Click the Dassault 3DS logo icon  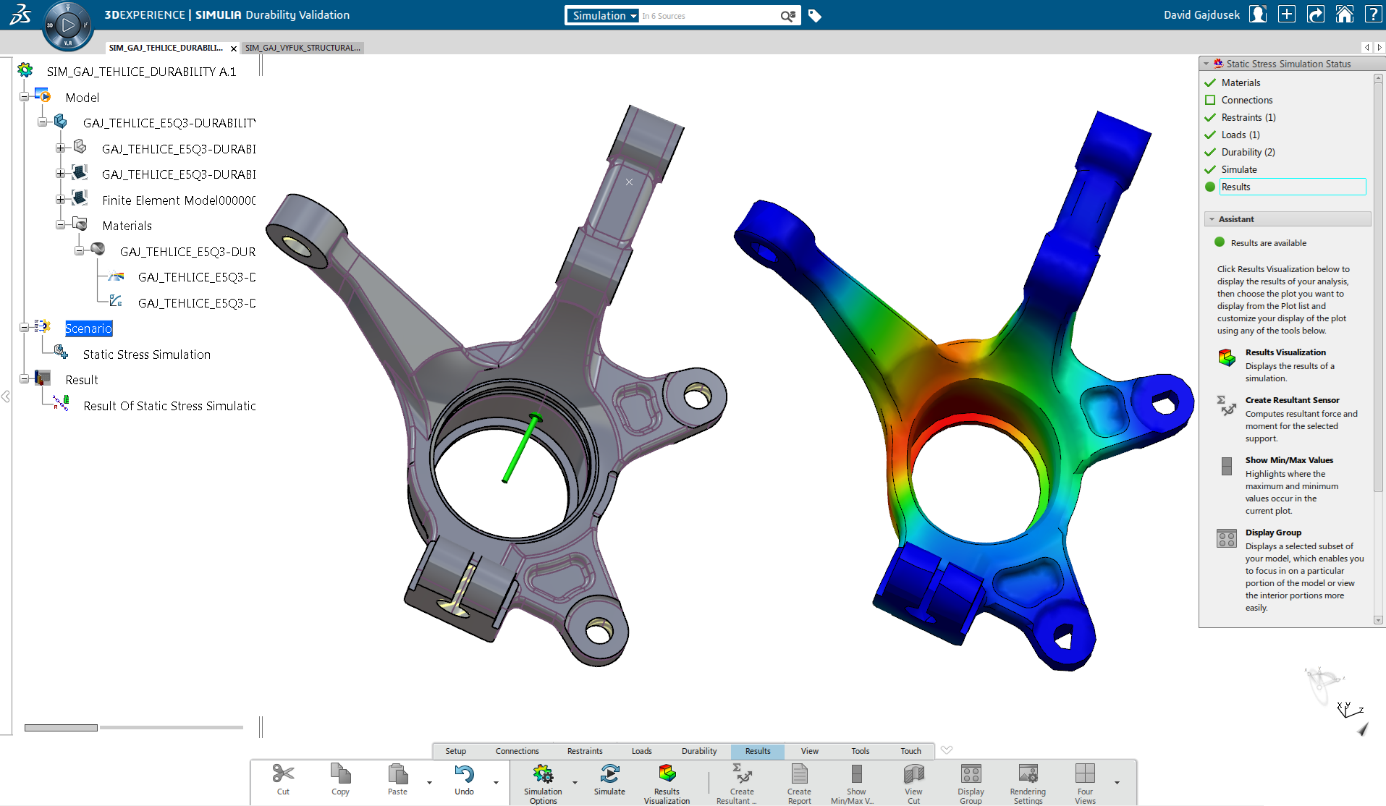[21, 15]
